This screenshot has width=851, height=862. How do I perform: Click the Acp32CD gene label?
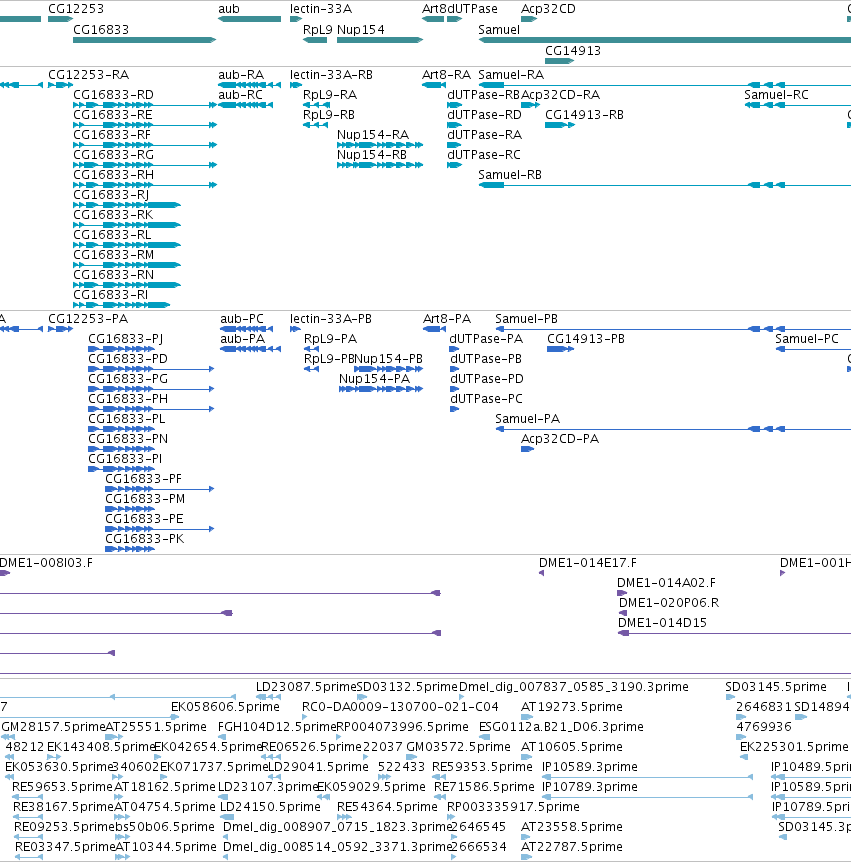pos(548,9)
